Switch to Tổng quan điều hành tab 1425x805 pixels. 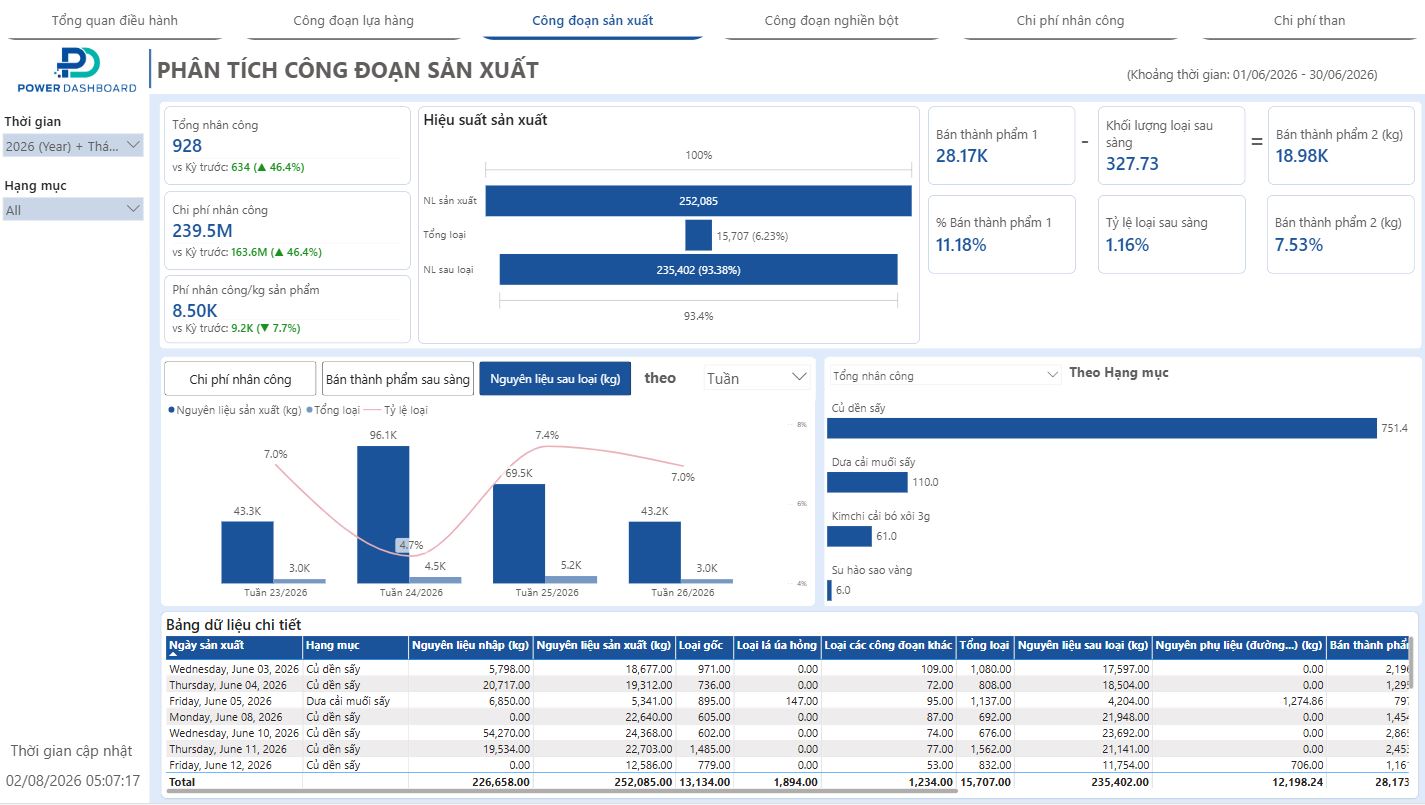point(115,20)
